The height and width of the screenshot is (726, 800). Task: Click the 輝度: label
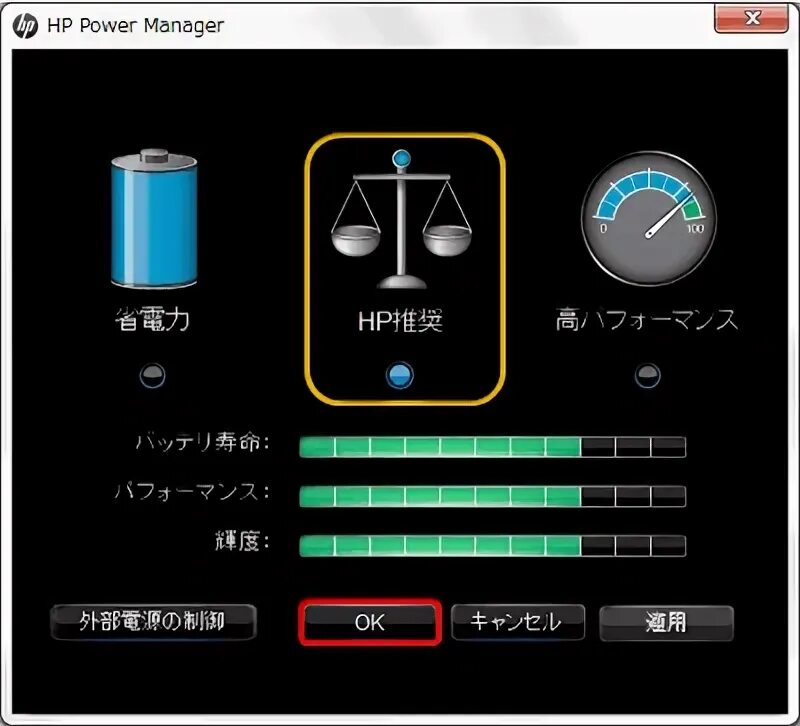click(242, 541)
